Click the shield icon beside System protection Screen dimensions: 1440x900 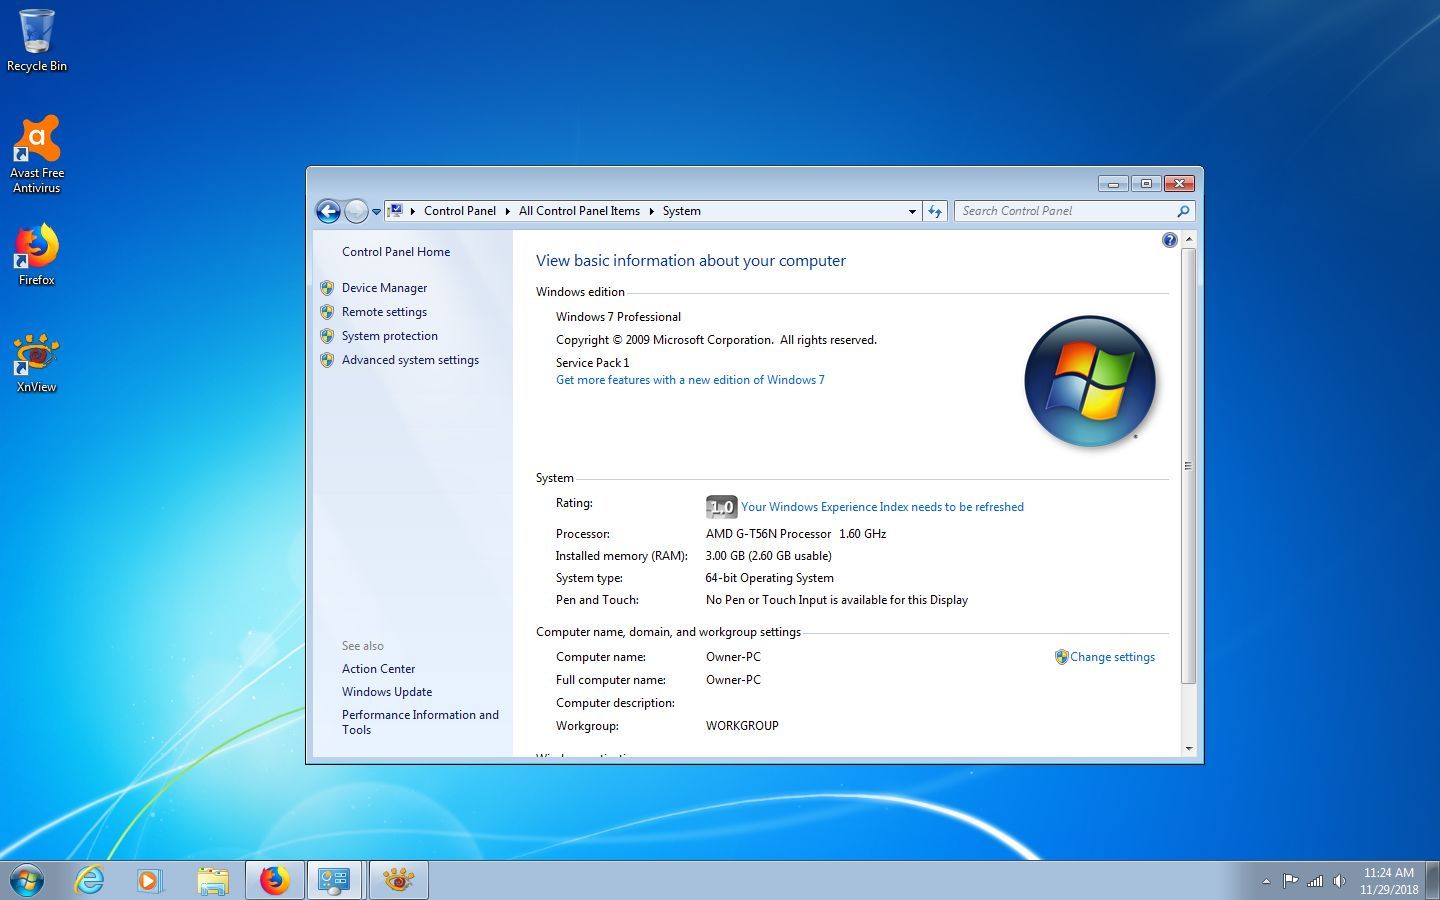click(327, 336)
